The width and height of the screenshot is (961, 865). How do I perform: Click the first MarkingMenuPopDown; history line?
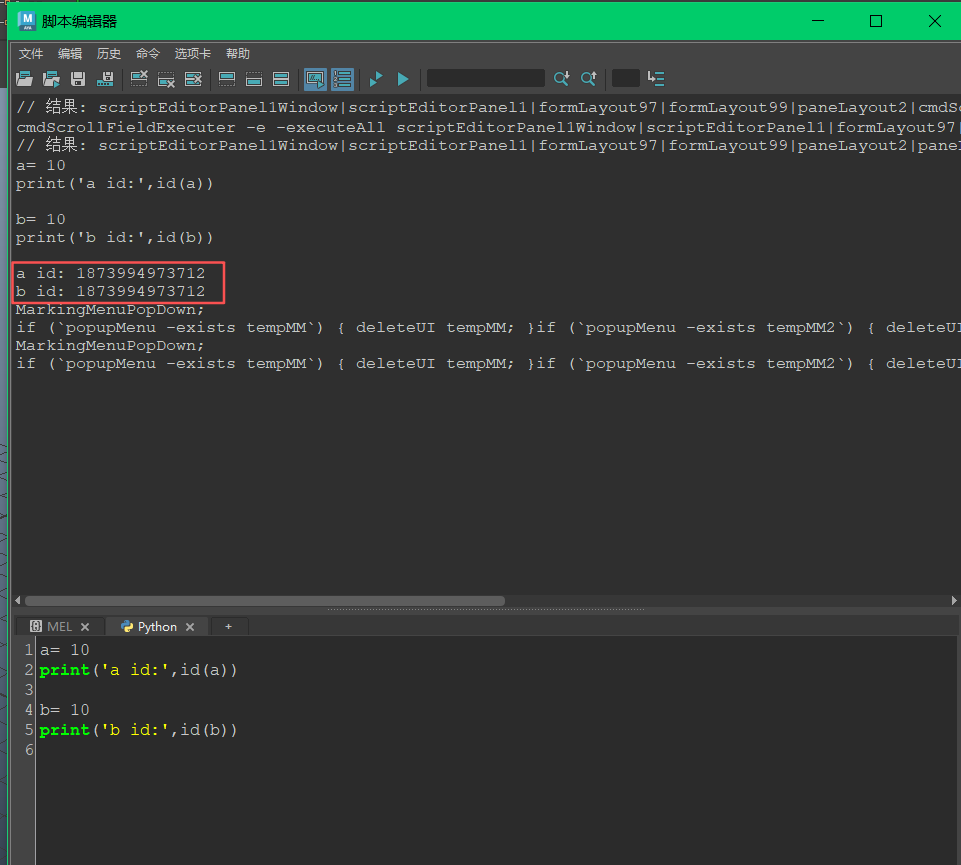[110, 310]
